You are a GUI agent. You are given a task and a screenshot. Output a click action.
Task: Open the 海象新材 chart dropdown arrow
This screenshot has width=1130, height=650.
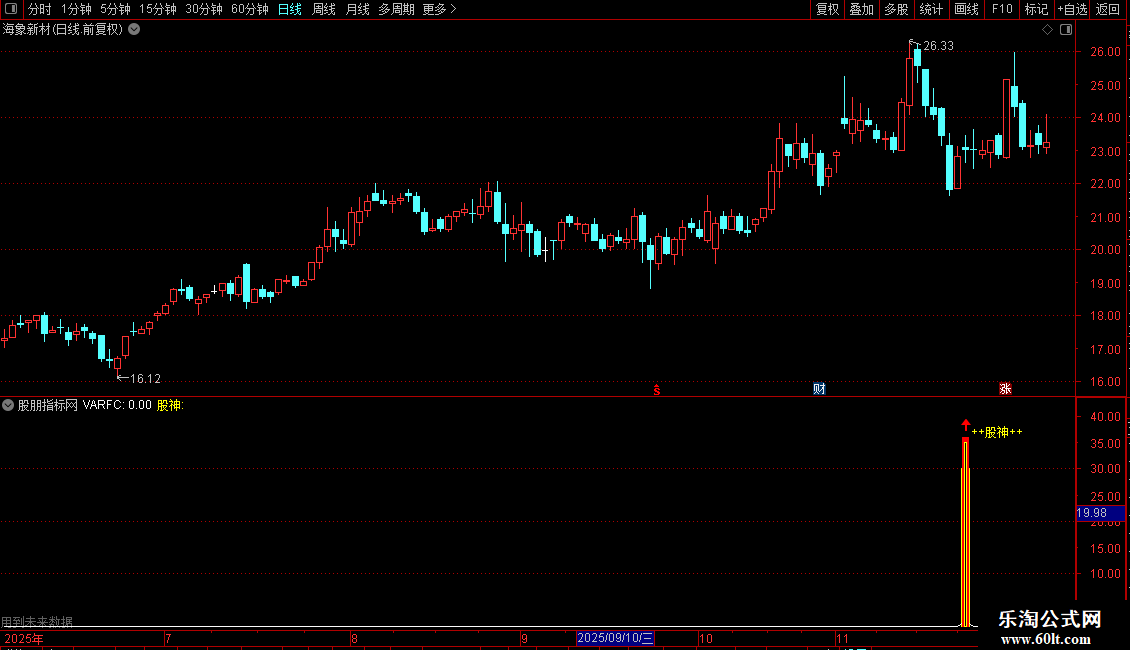click(x=134, y=30)
